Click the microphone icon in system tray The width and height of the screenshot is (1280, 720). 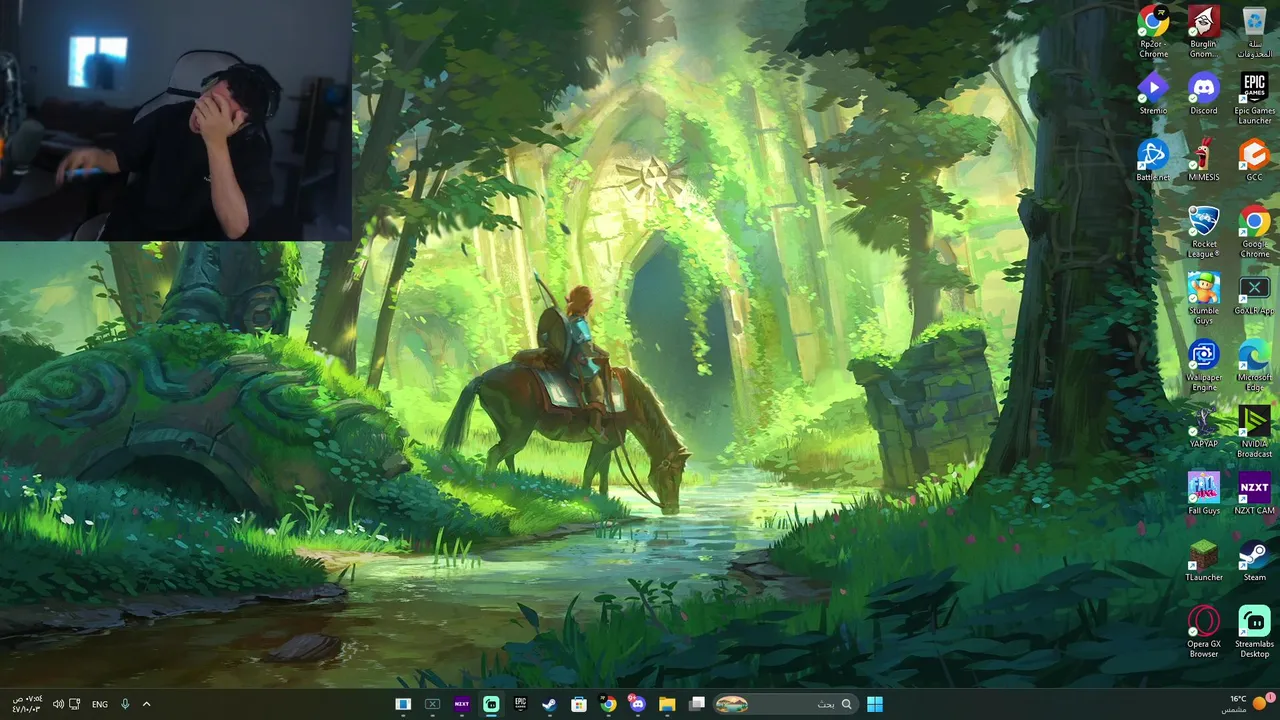[x=125, y=704]
